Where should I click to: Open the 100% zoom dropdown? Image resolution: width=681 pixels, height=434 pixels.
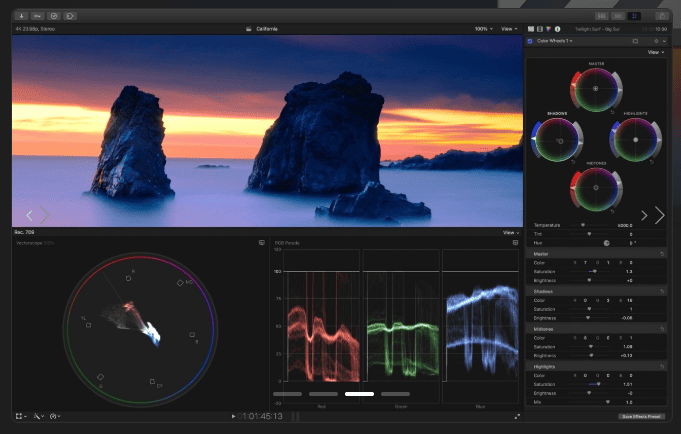click(483, 29)
